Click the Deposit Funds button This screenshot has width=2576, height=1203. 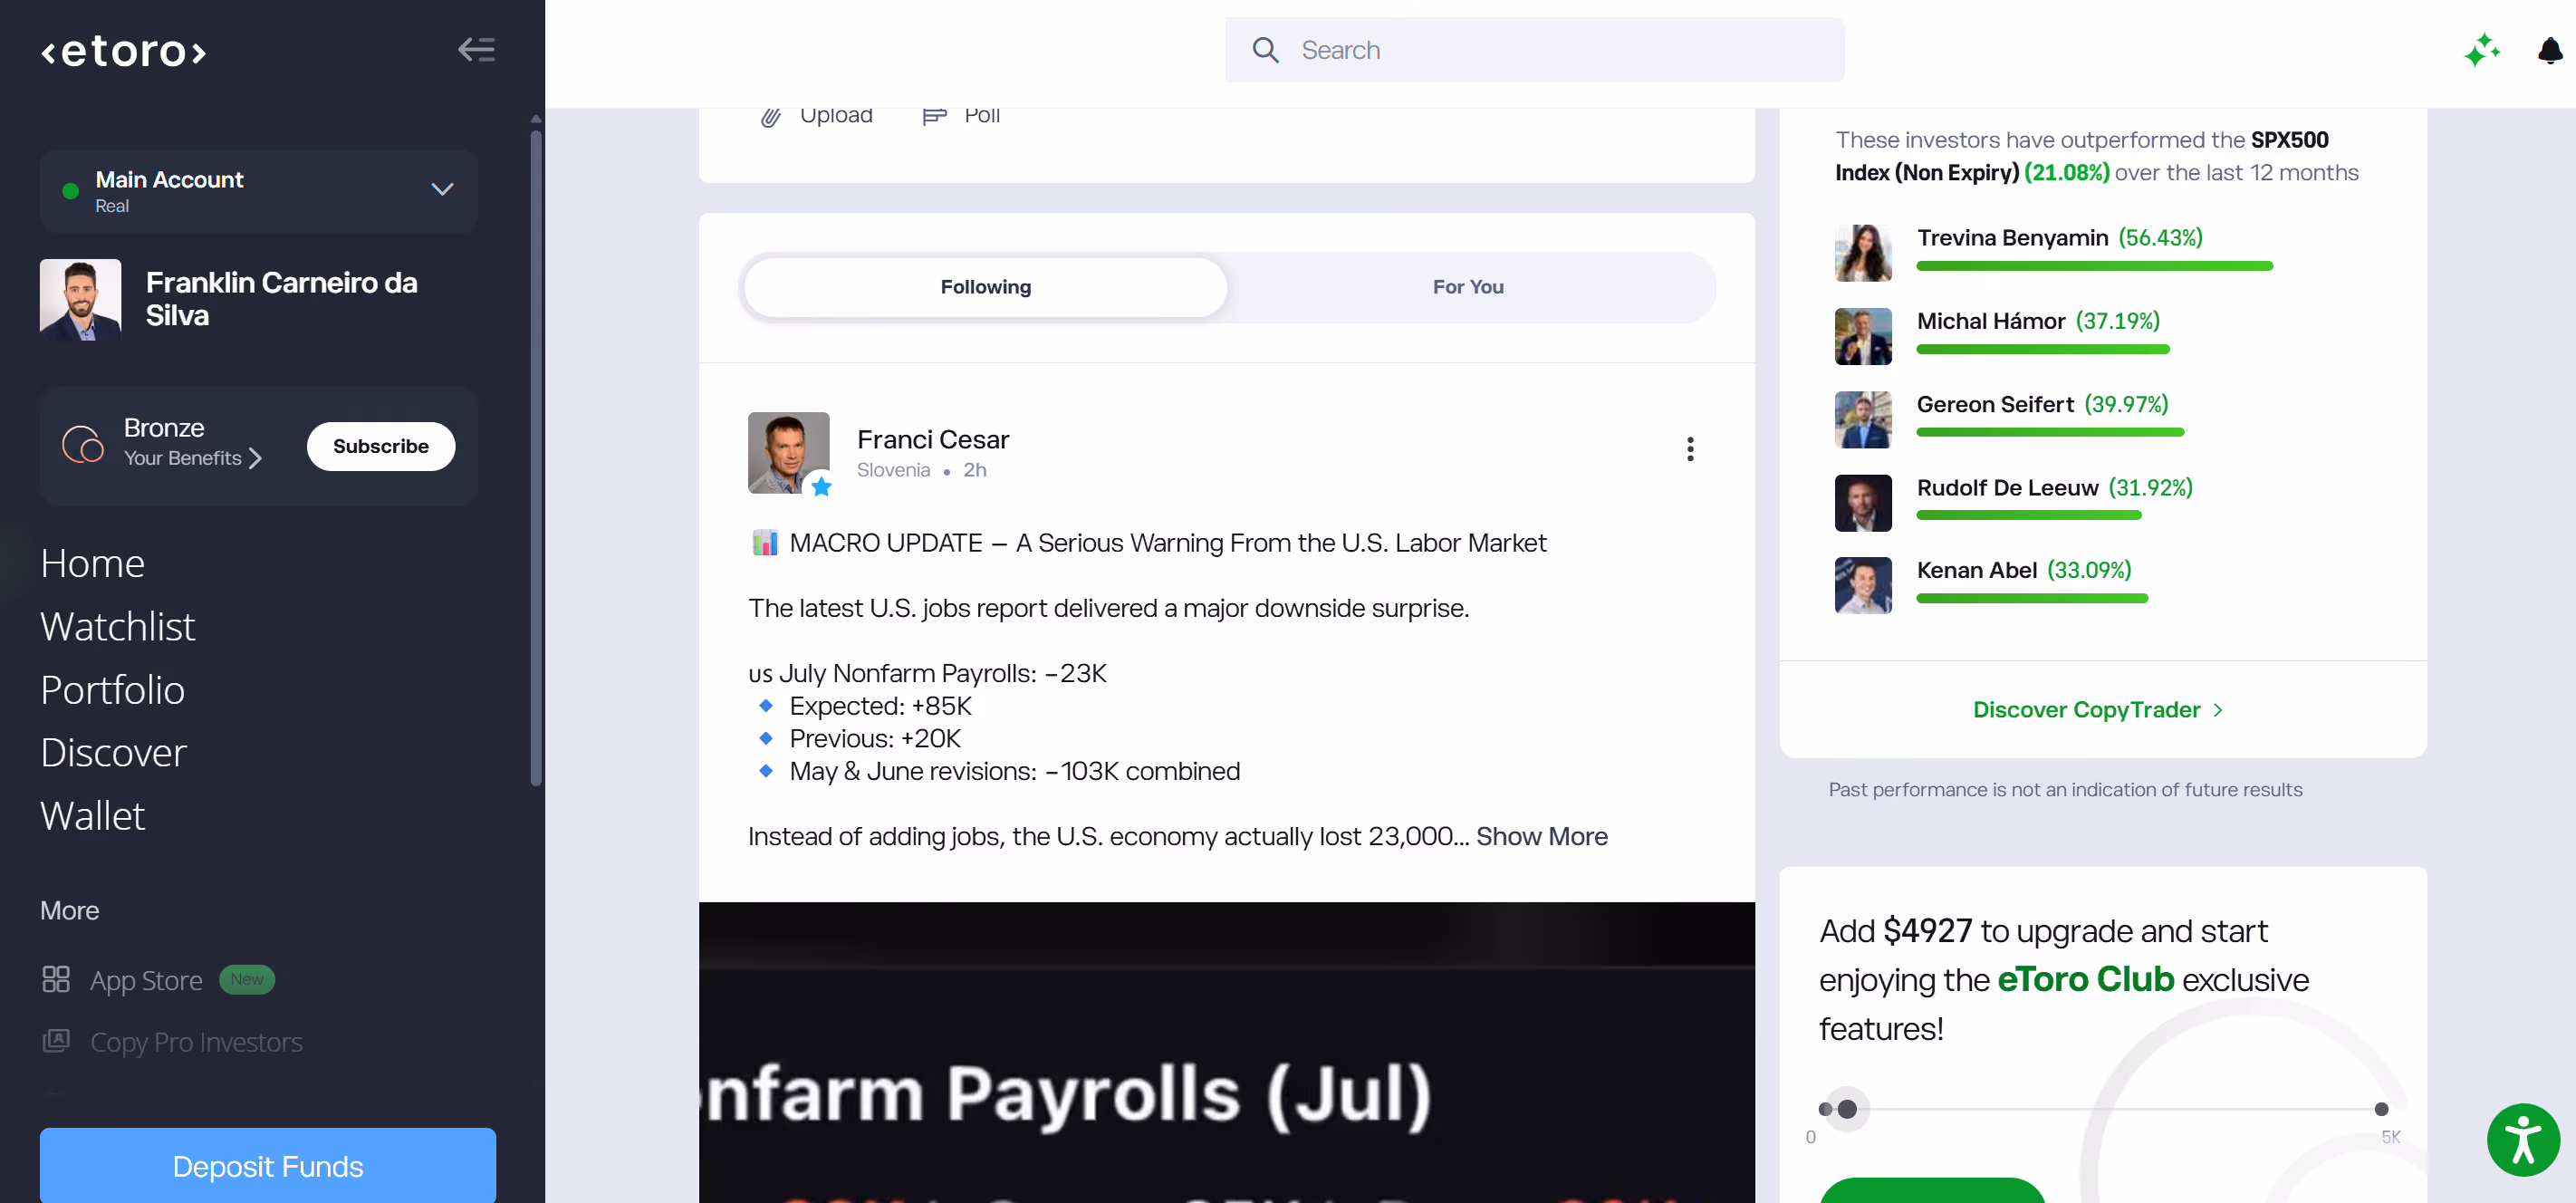tap(268, 1165)
